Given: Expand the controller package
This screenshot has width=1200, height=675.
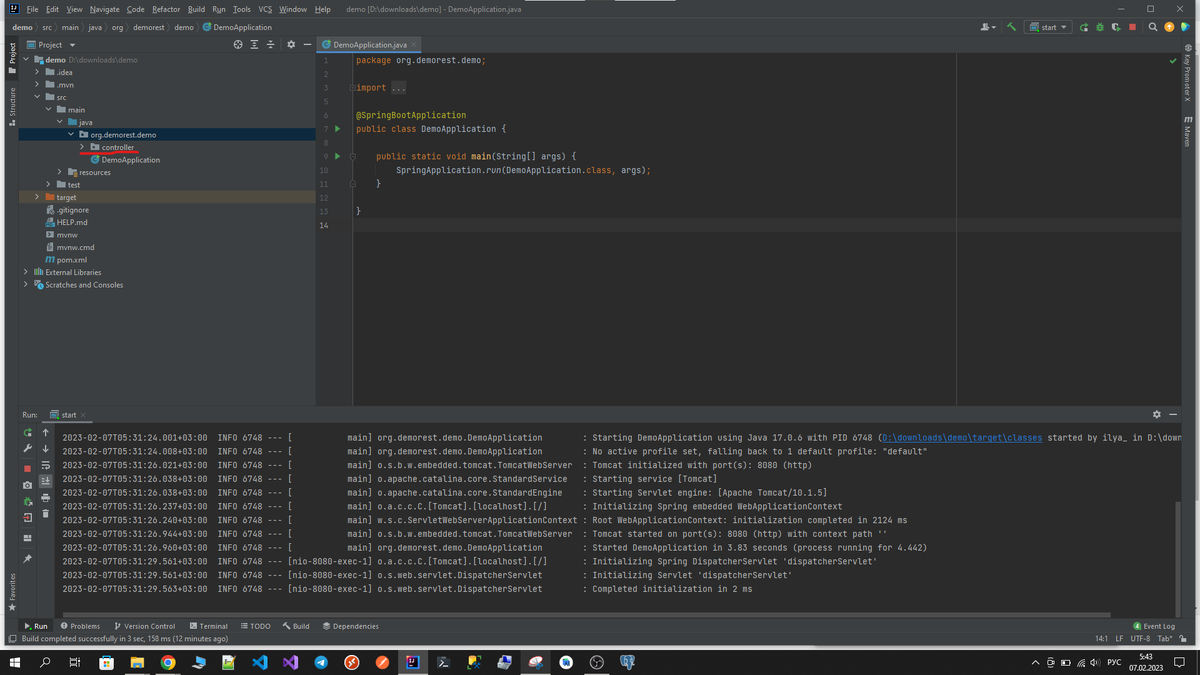Looking at the screenshot, I should [82, 147].
